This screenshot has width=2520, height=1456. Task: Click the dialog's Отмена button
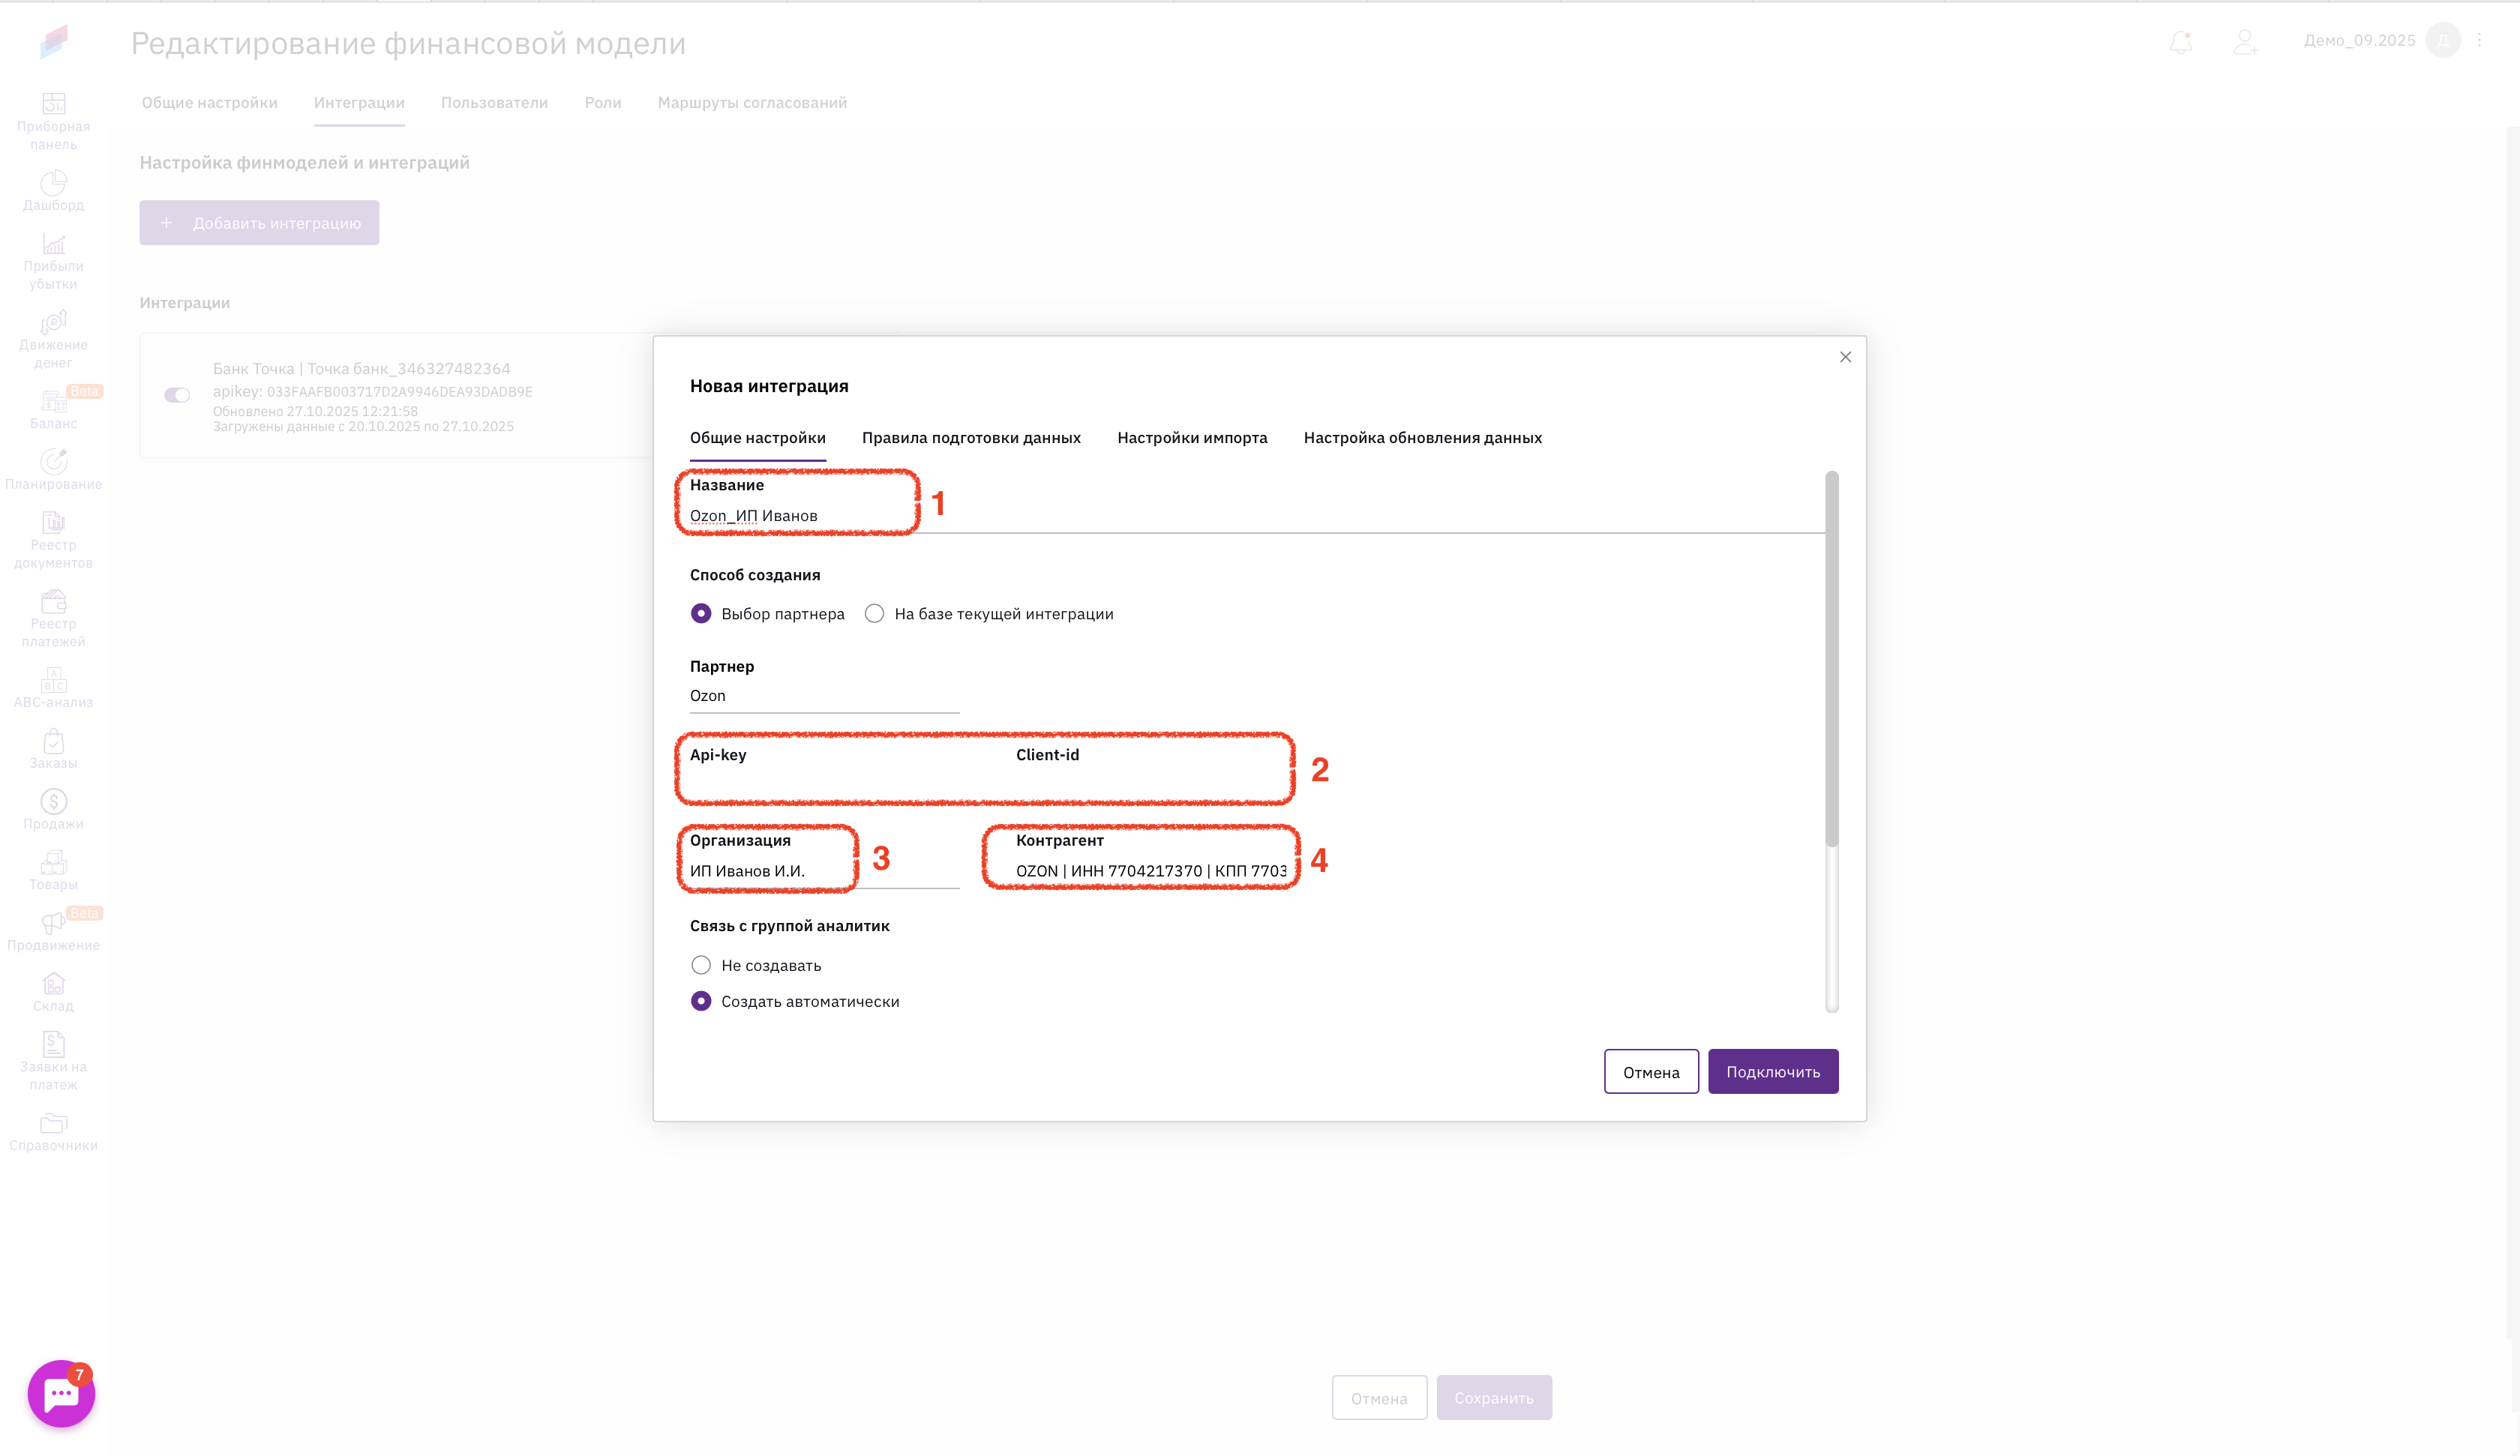click(x=1651, y=1072)
